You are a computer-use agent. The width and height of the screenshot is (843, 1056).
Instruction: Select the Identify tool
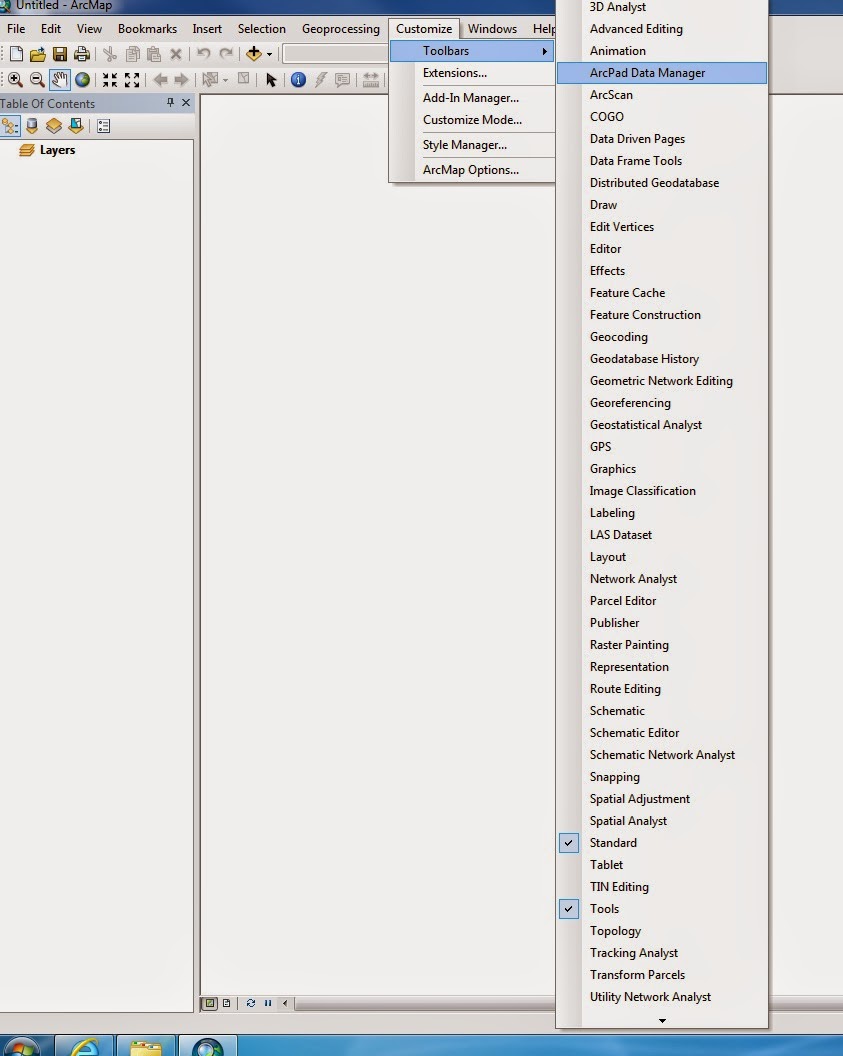click(298, 80)
